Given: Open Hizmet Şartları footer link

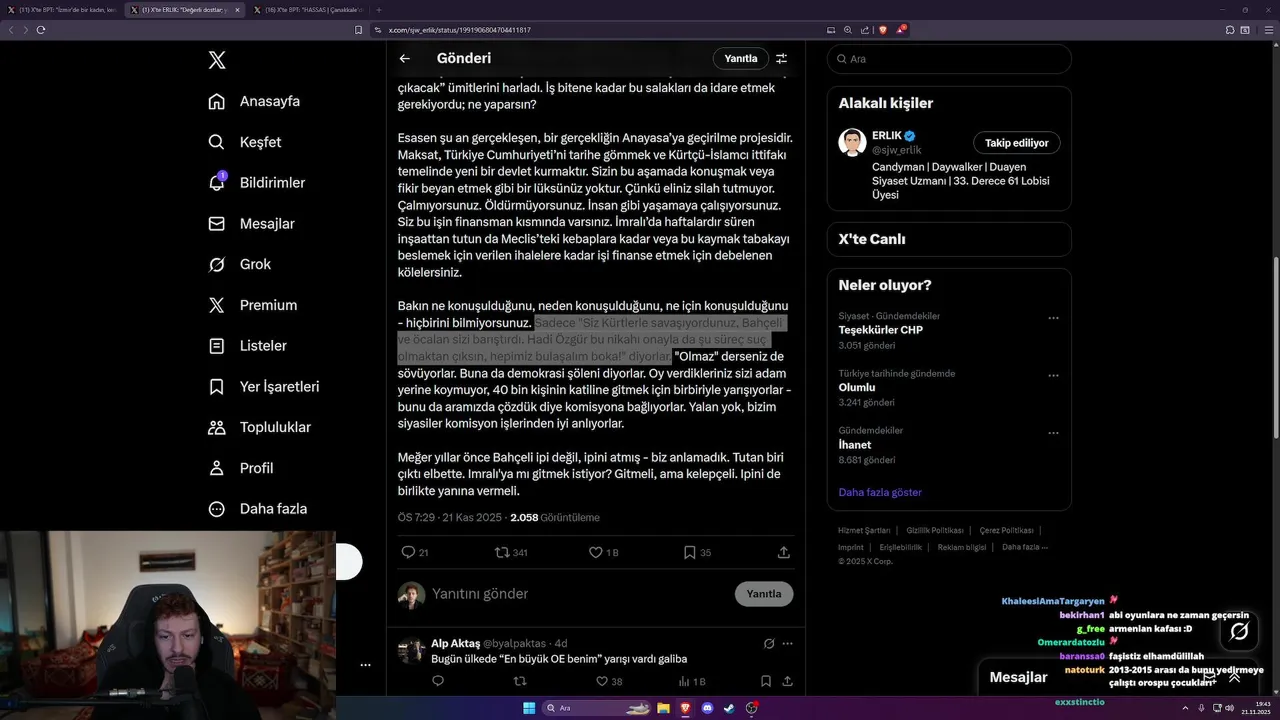Looking at the screenshot, I should 864,530.
